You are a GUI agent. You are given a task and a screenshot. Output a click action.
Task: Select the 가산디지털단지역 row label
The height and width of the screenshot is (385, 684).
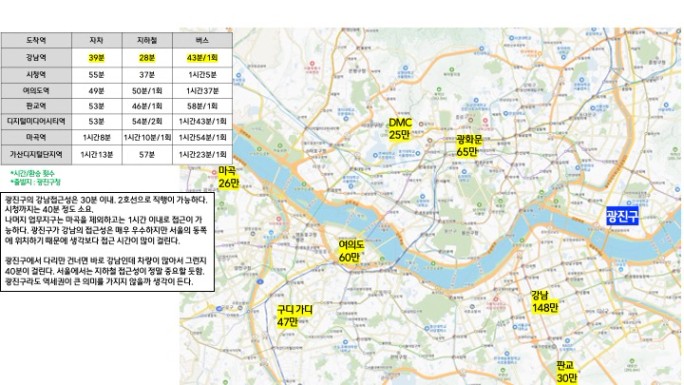(x=36, y=154)
